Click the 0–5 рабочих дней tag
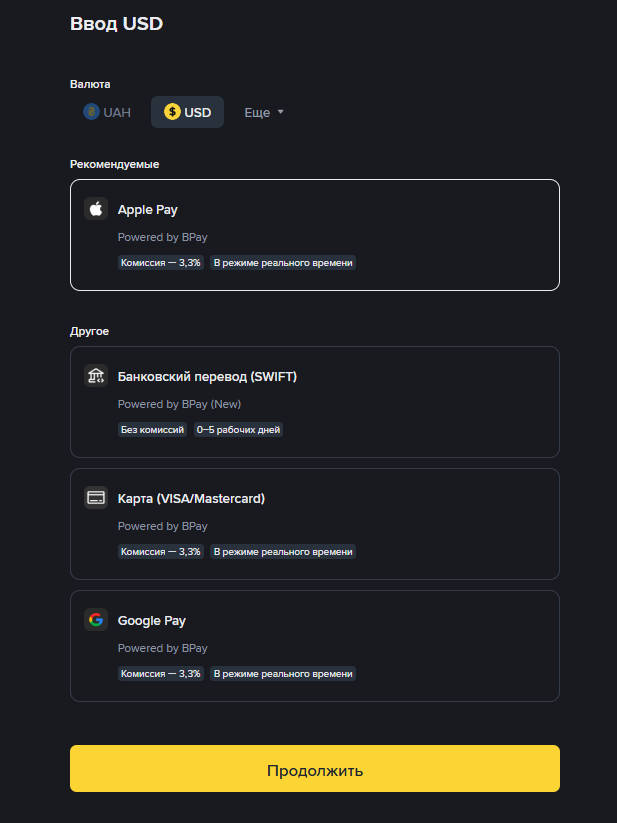 coord(238,430)
